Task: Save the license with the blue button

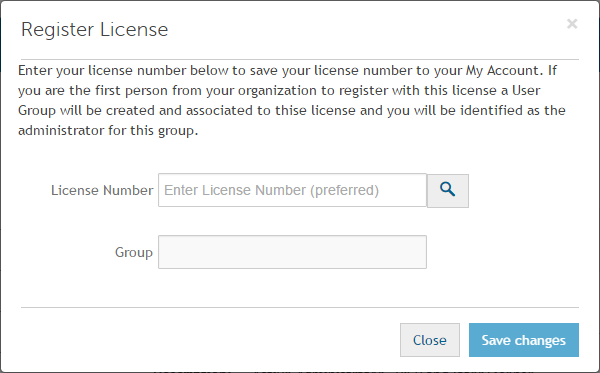Action: [524, 340]
